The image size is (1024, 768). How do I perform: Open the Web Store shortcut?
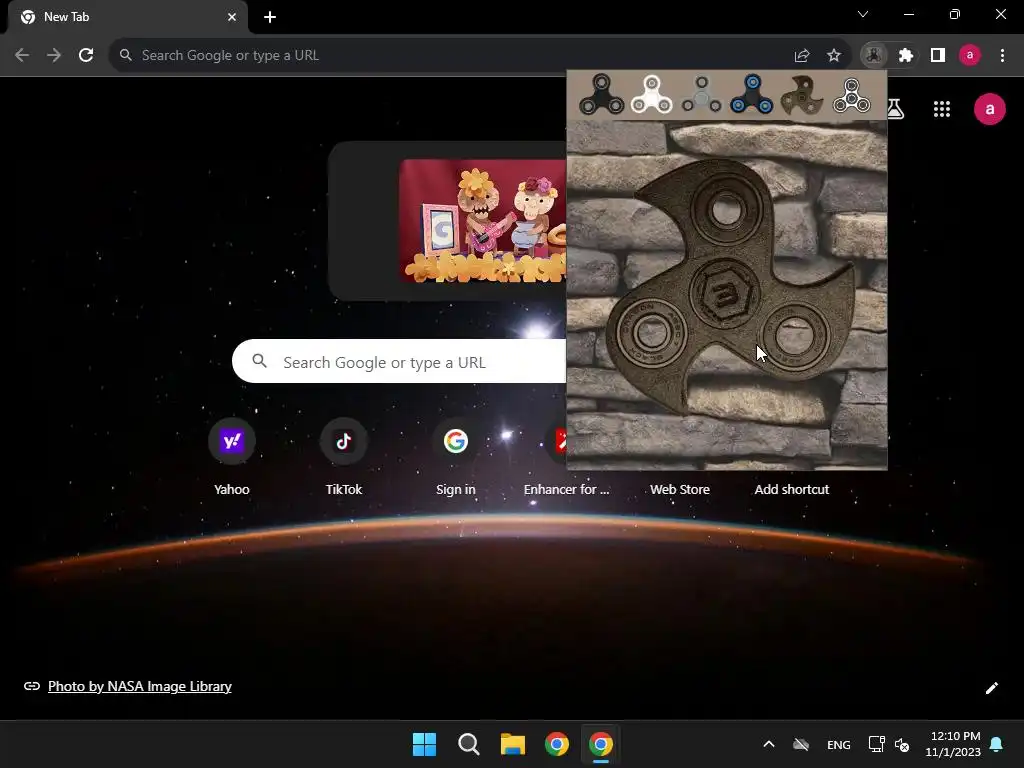pos(680,489)
